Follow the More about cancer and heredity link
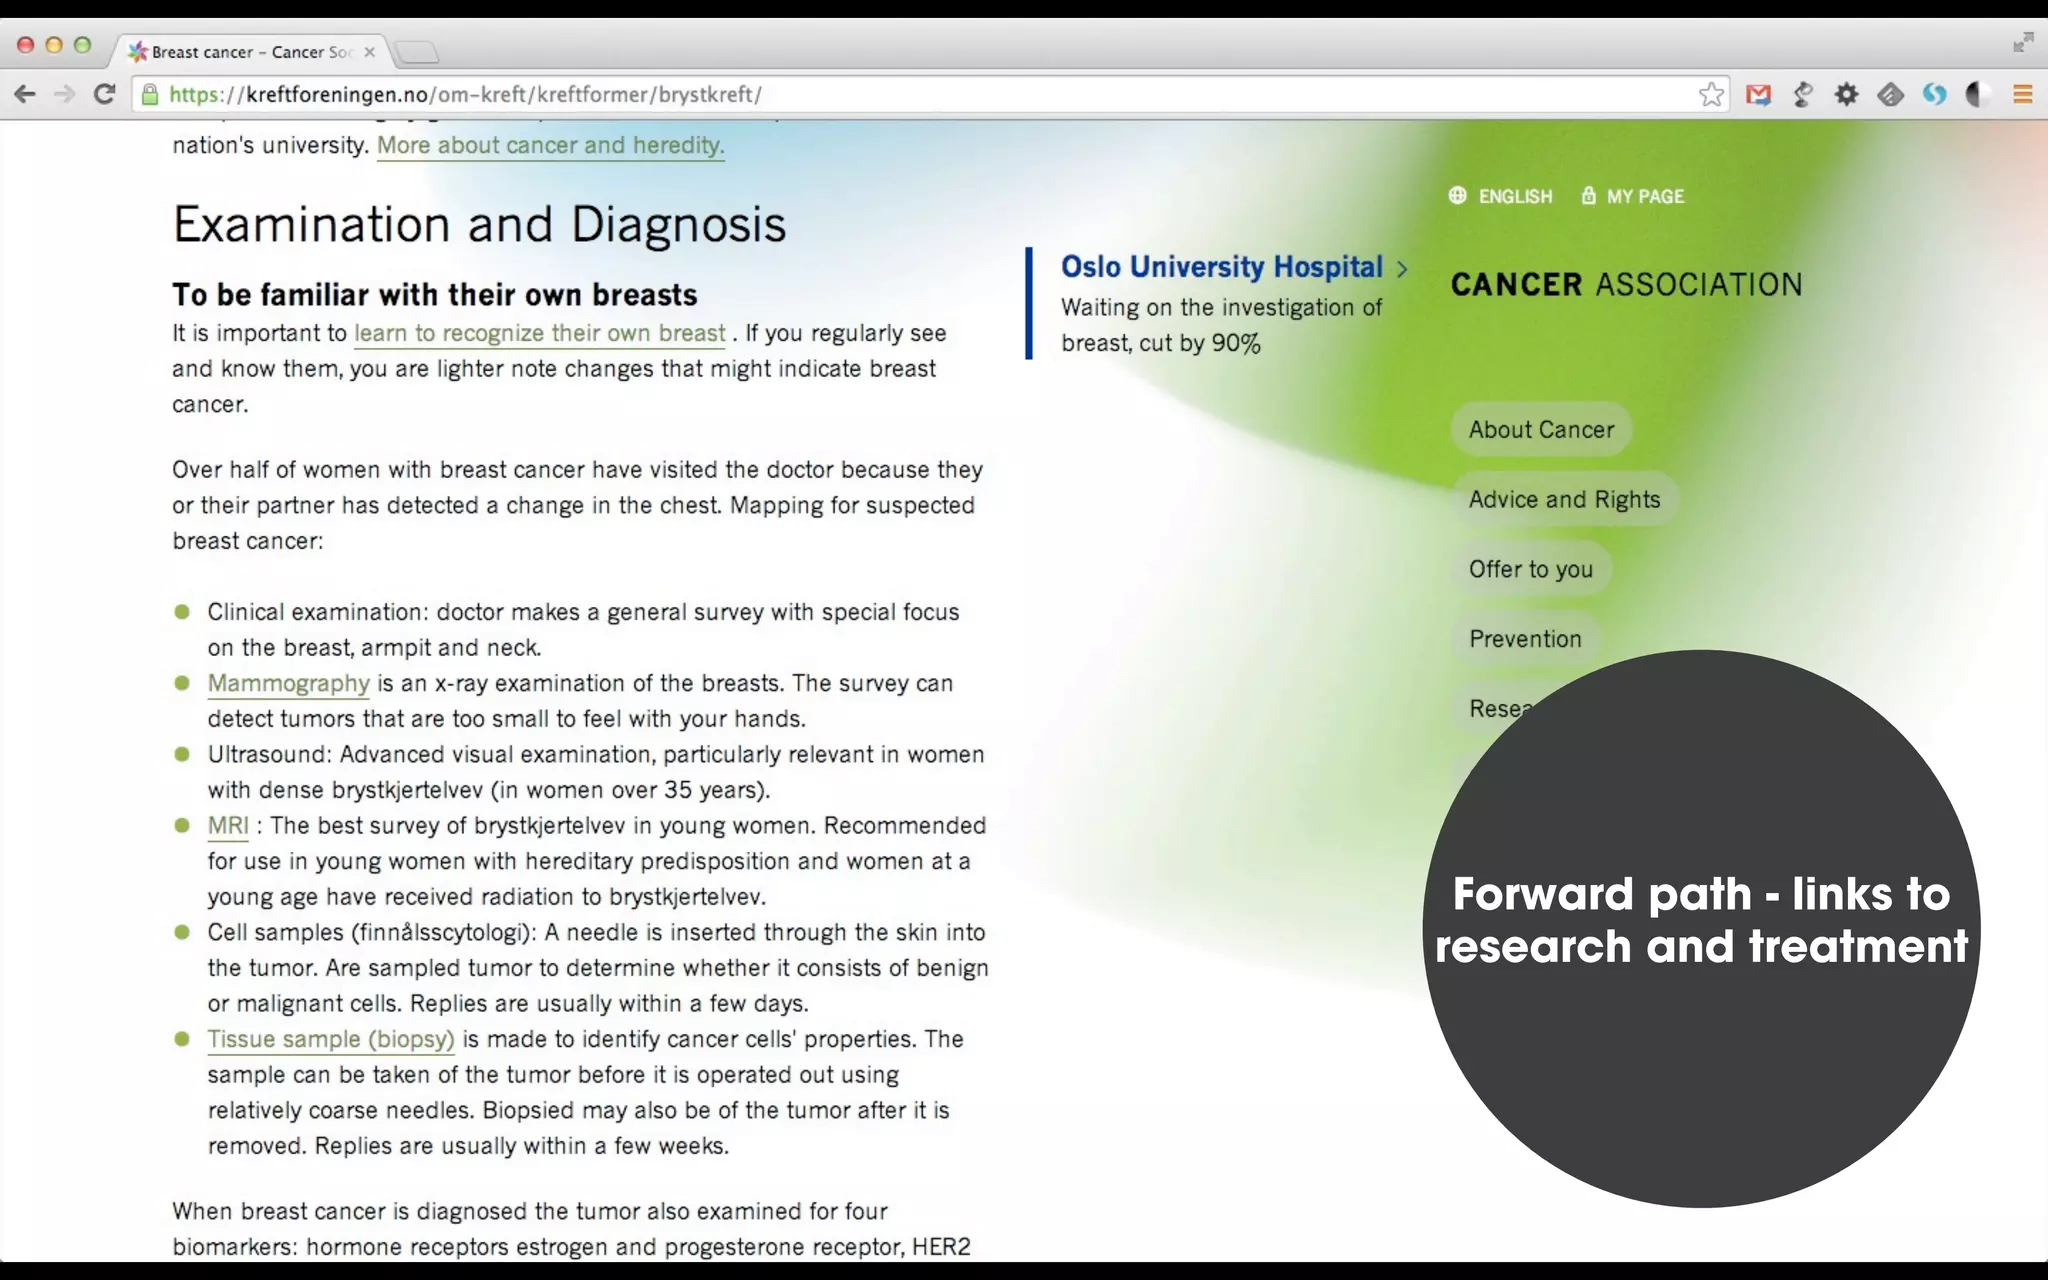Viewport: 2048px width, 1280px height. pos(550,145)
